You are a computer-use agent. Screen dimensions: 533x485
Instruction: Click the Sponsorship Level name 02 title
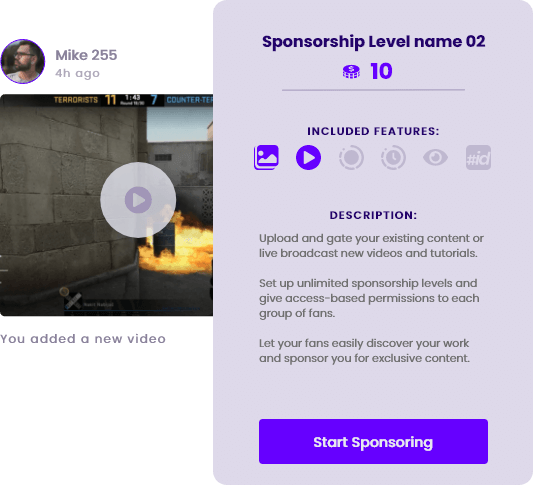tap(373, 42)
